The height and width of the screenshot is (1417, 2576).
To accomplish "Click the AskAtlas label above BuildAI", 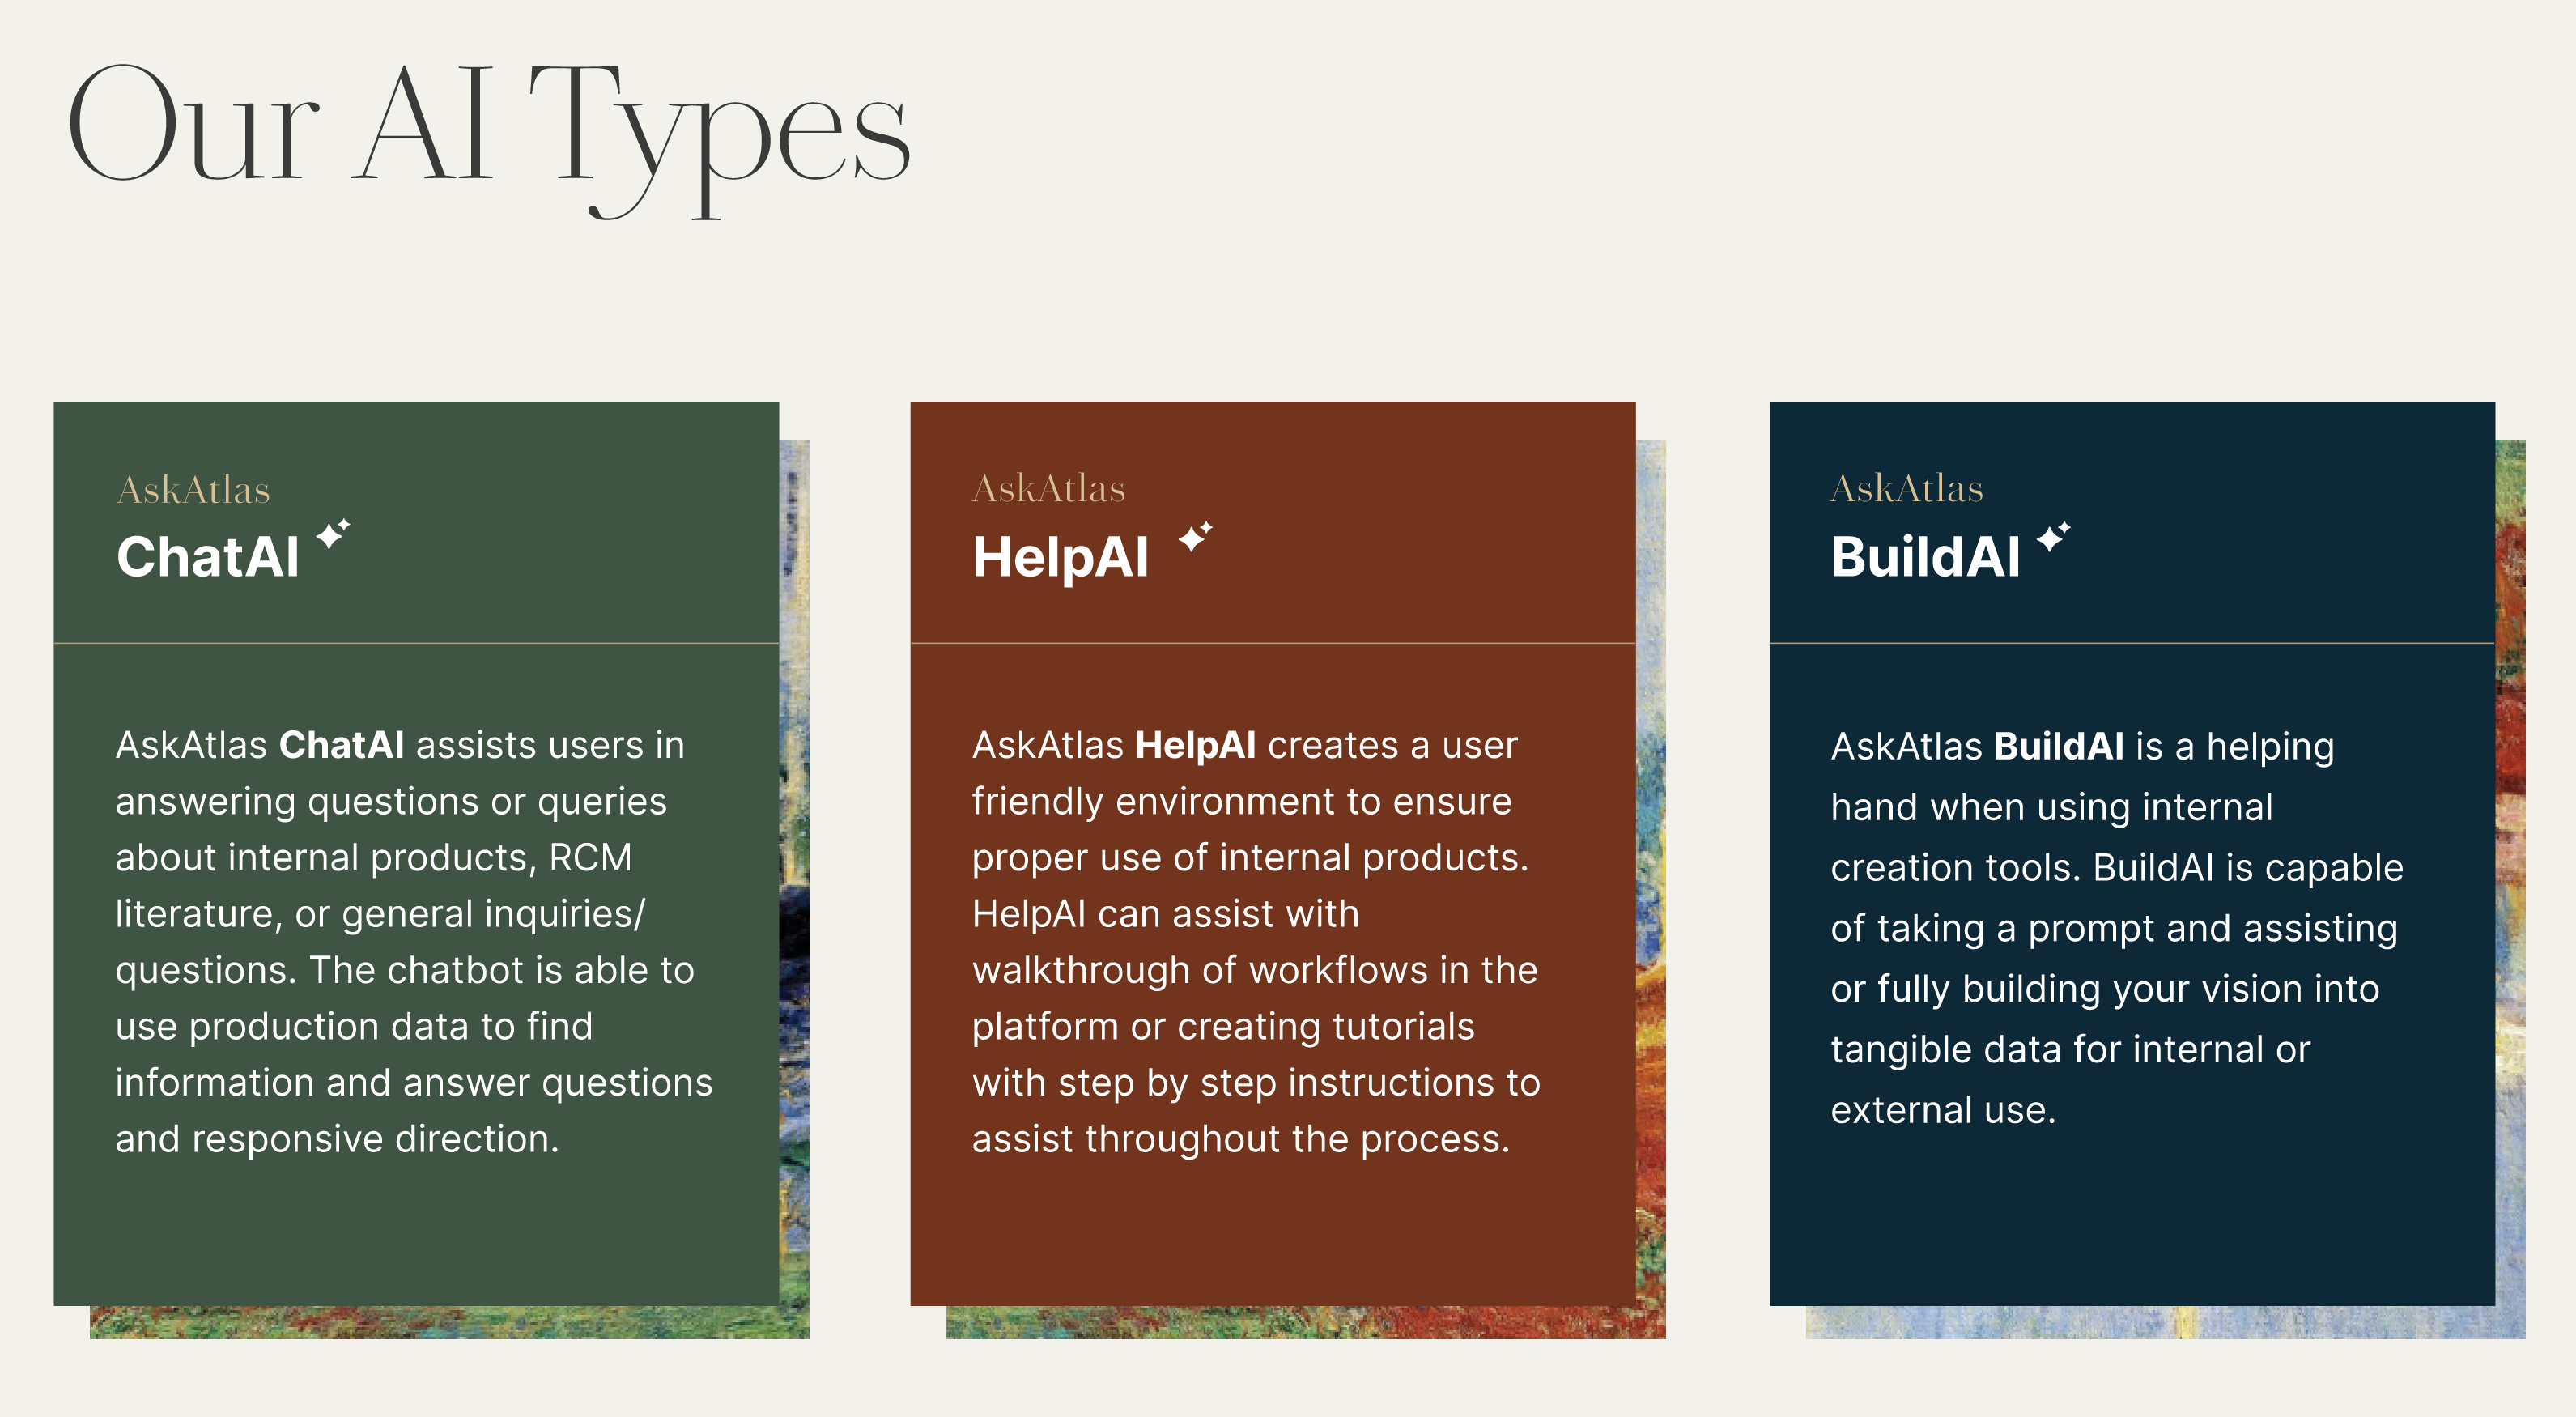I will point(1906,489).
